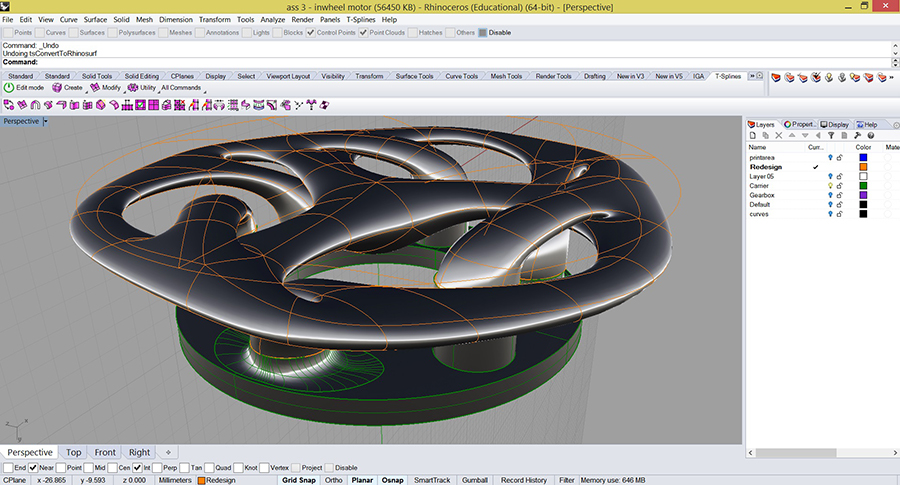The width and height of the screenshot is (900, 485).
Task: Uncheck the Near osnap checkbox
Action: click(34, 467)
